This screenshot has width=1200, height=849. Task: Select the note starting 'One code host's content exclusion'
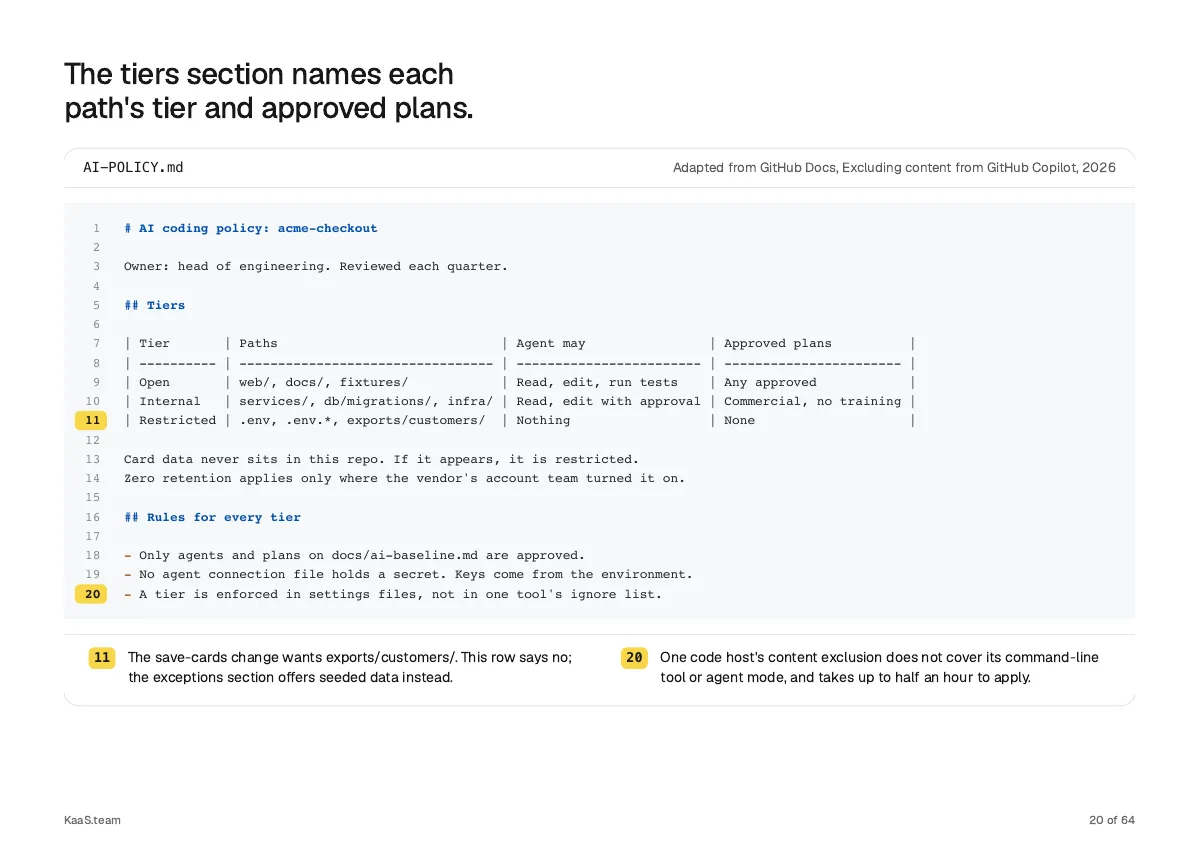pyautogui.click(x=879, y=667)
